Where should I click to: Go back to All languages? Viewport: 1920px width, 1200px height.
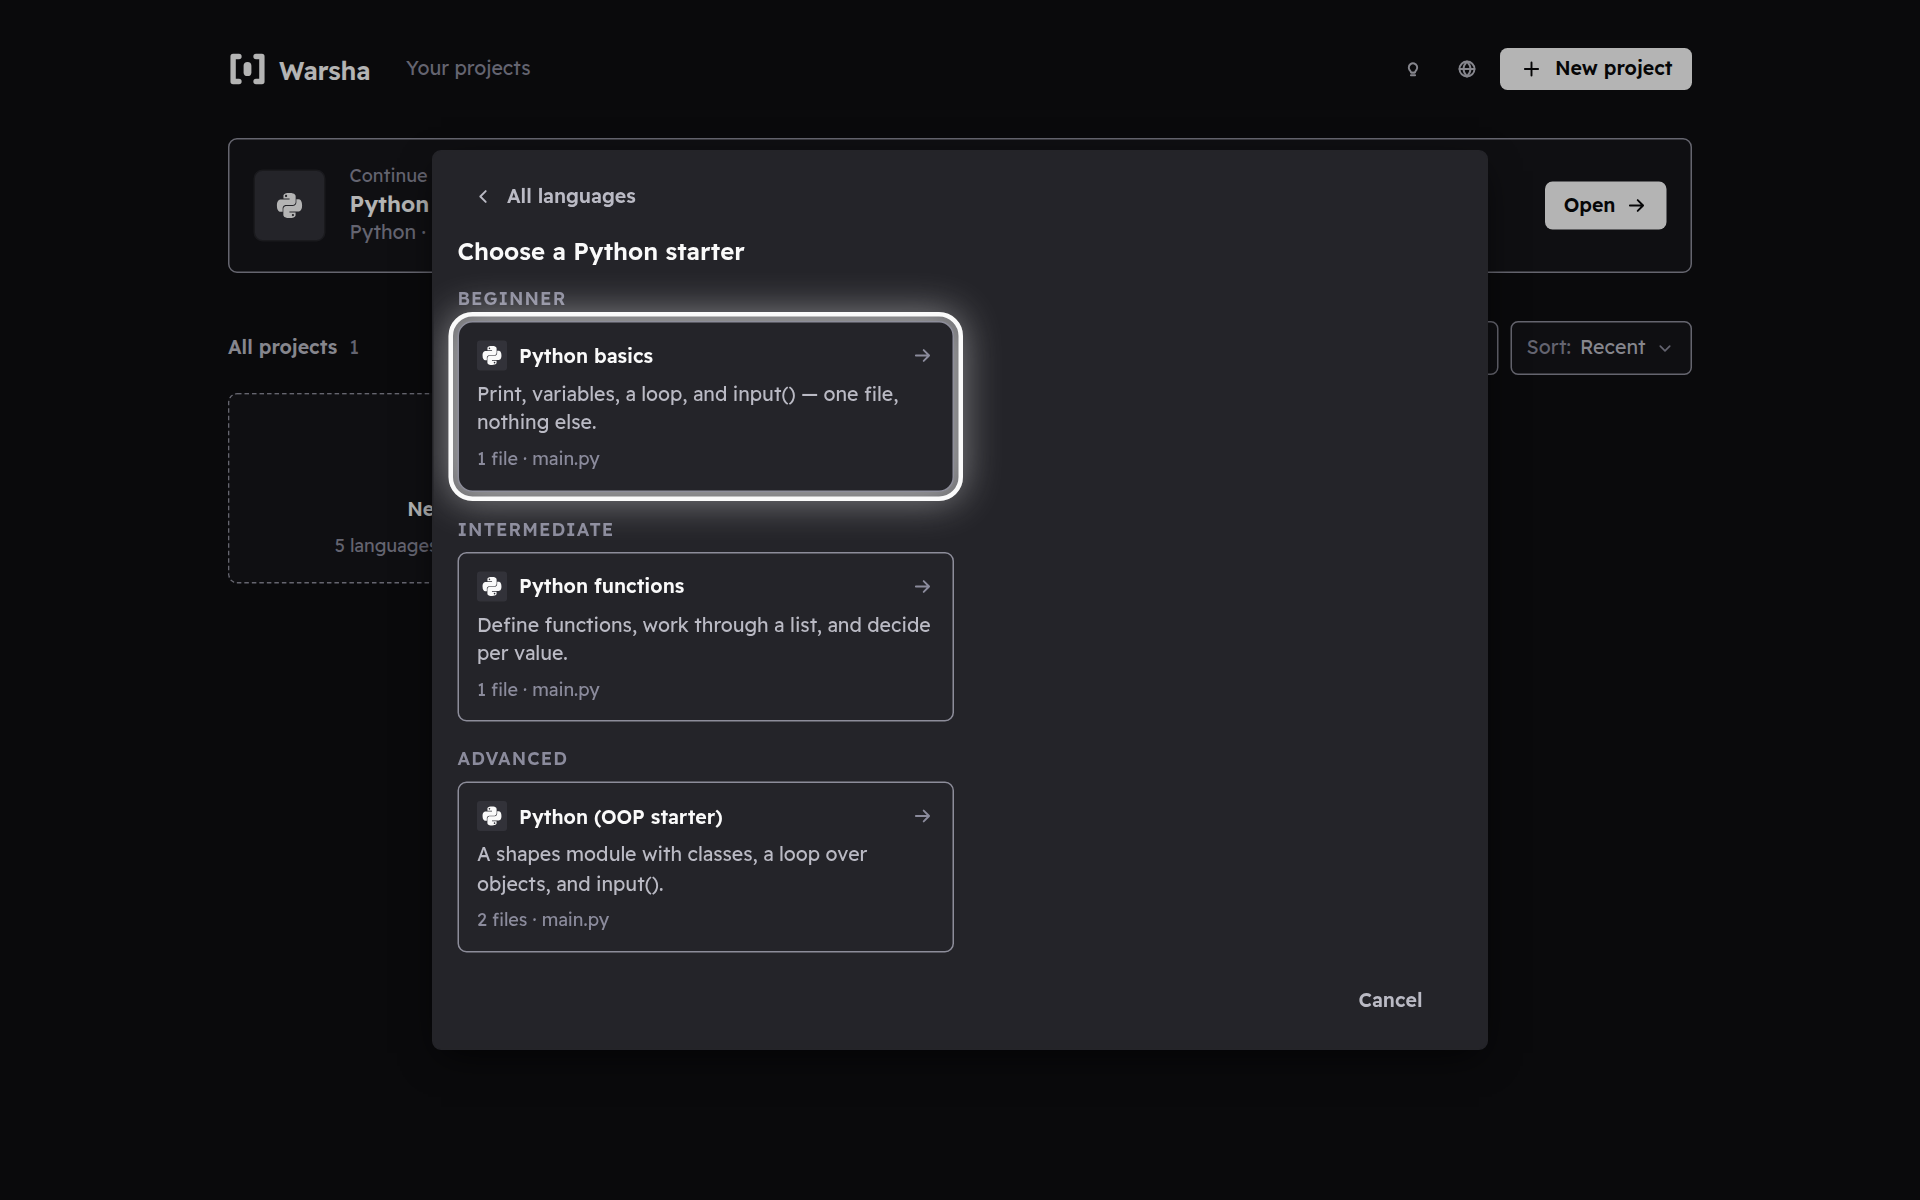click(x=556, y=196)
